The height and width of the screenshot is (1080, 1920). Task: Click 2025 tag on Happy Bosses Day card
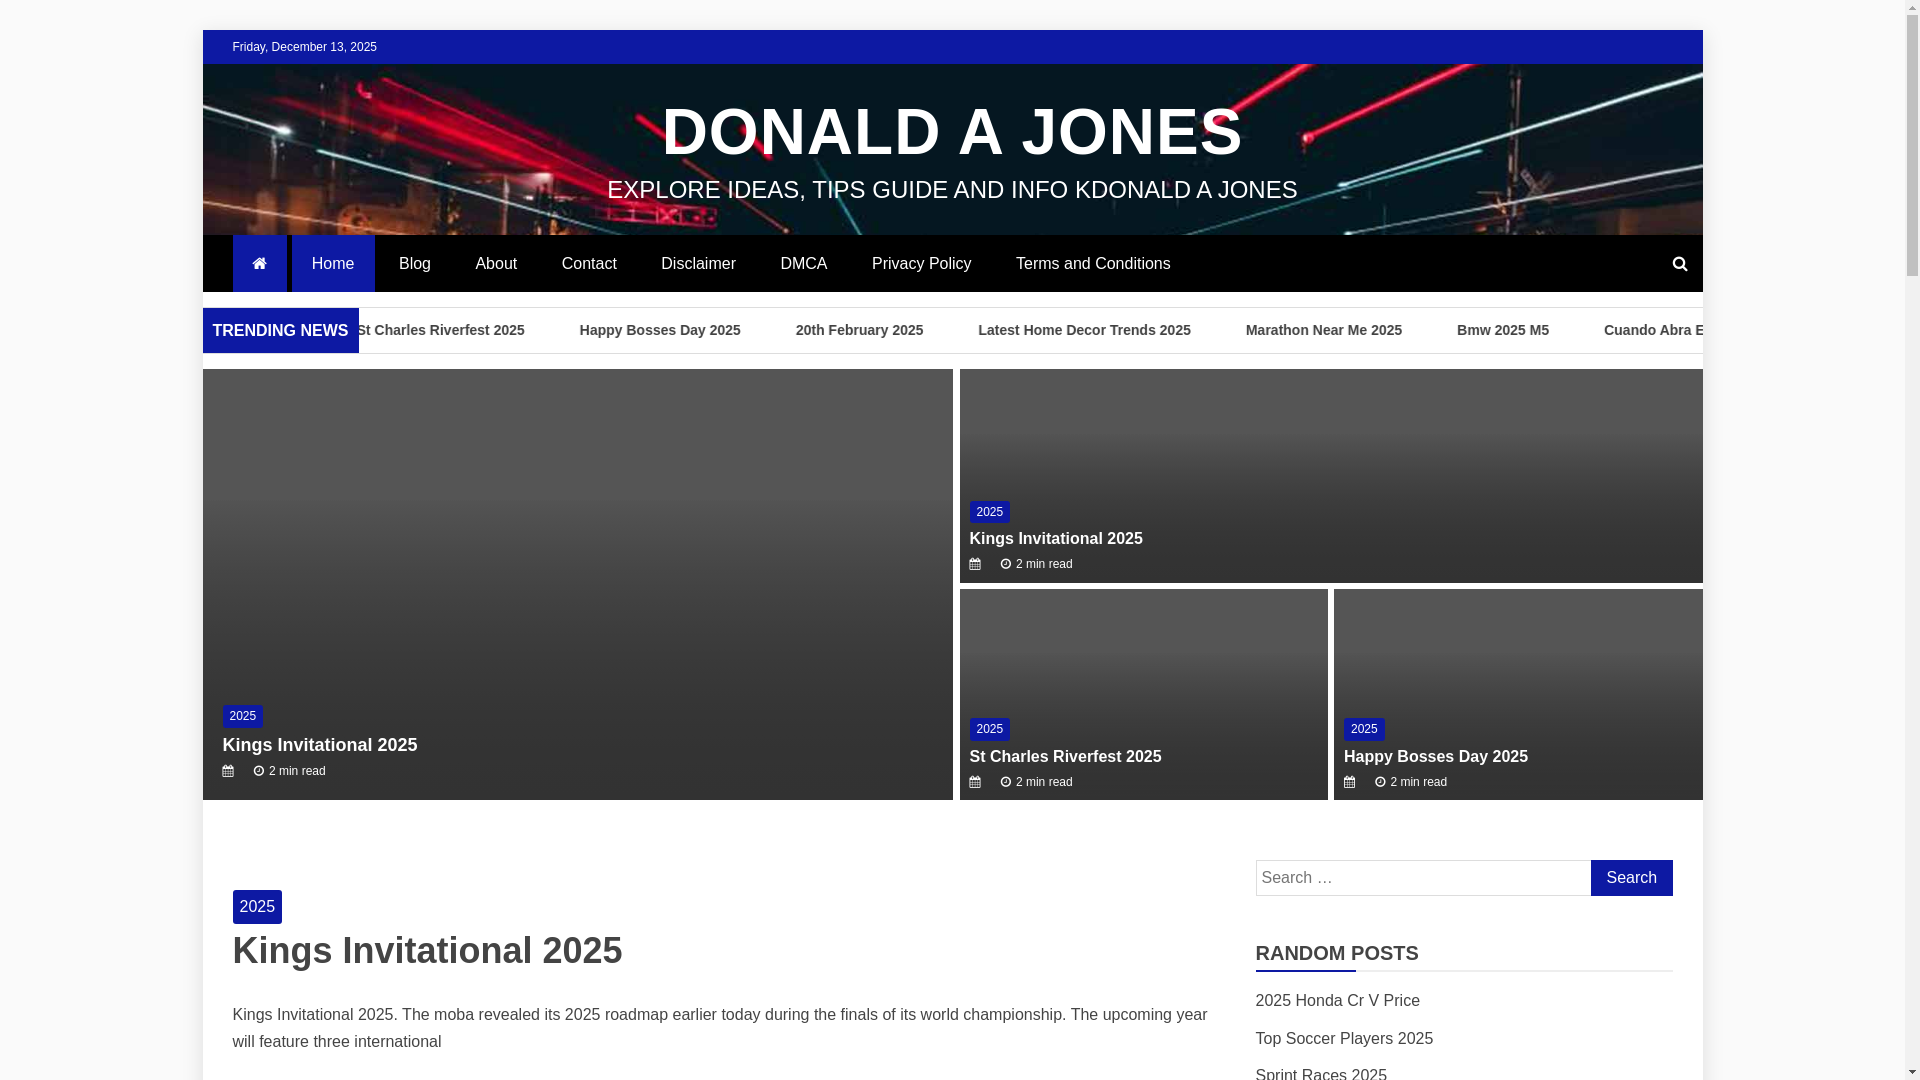pyautogui.click(x=1364, y=729)
